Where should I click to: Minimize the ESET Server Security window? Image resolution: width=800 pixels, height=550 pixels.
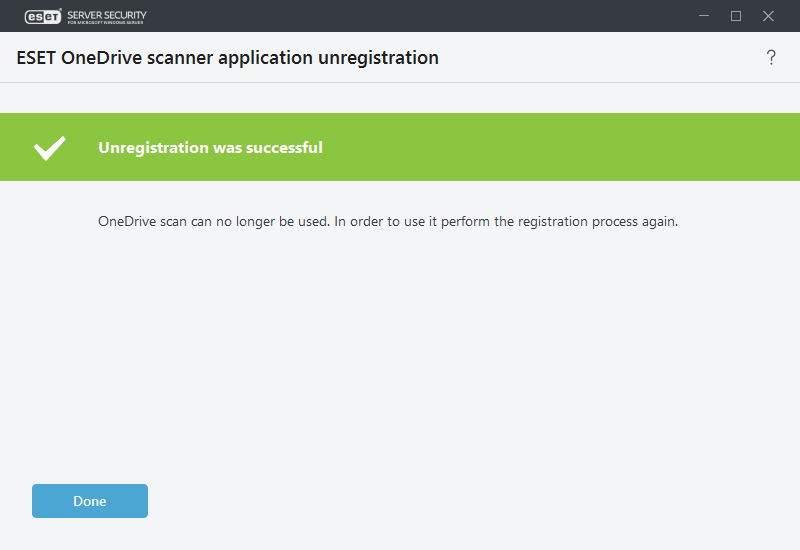[703, 16]
